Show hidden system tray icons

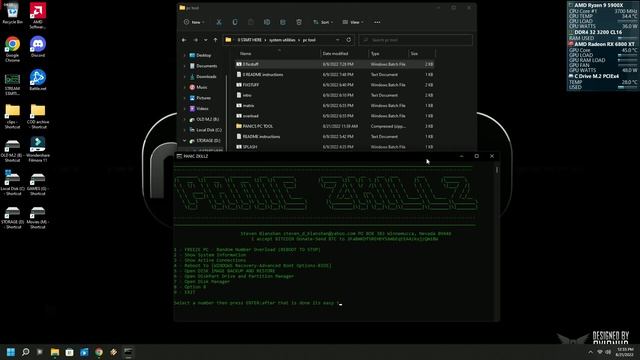(590, 352)
